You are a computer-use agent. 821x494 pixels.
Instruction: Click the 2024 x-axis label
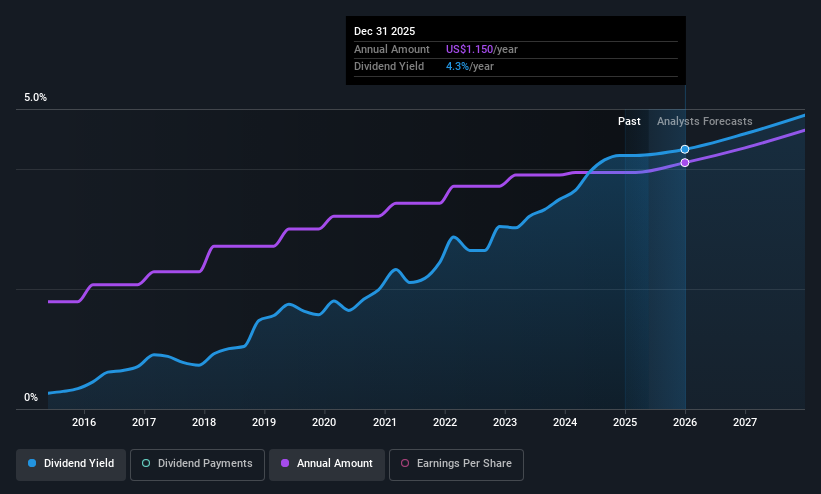coord(565,422)
